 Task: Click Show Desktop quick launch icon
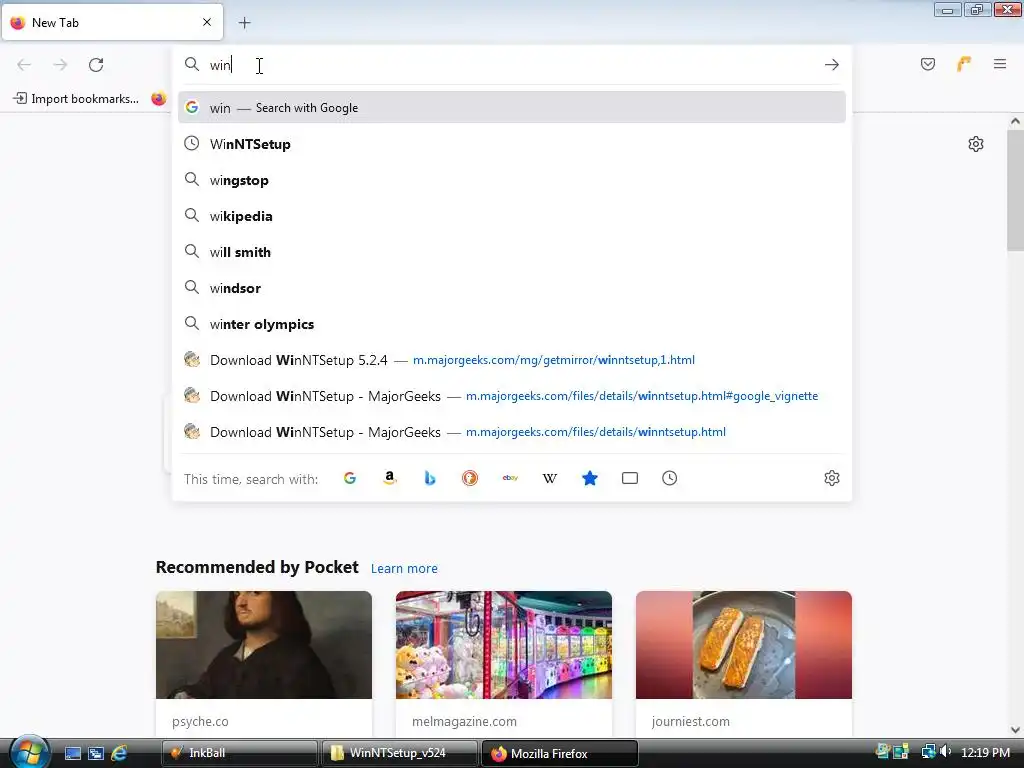click(73, 753)
